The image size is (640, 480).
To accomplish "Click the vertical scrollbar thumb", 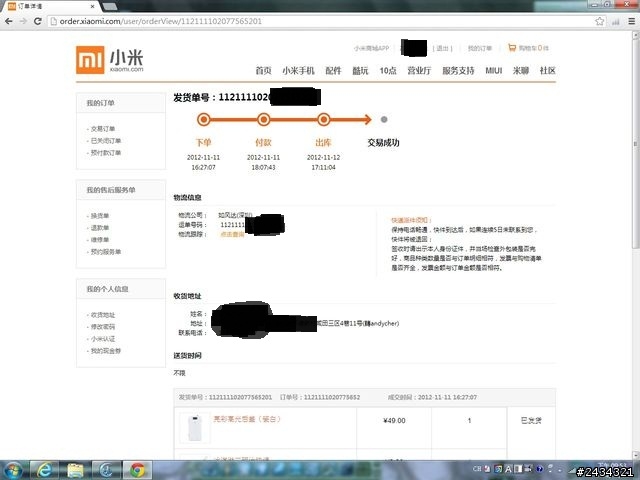I will (x=635, y=143).
